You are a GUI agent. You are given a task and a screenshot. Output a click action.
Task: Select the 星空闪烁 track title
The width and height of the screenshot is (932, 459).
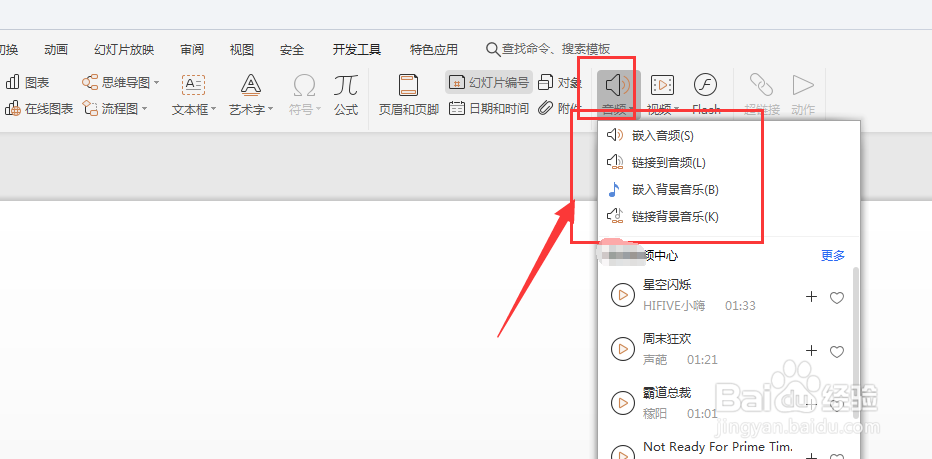[667, 285]
